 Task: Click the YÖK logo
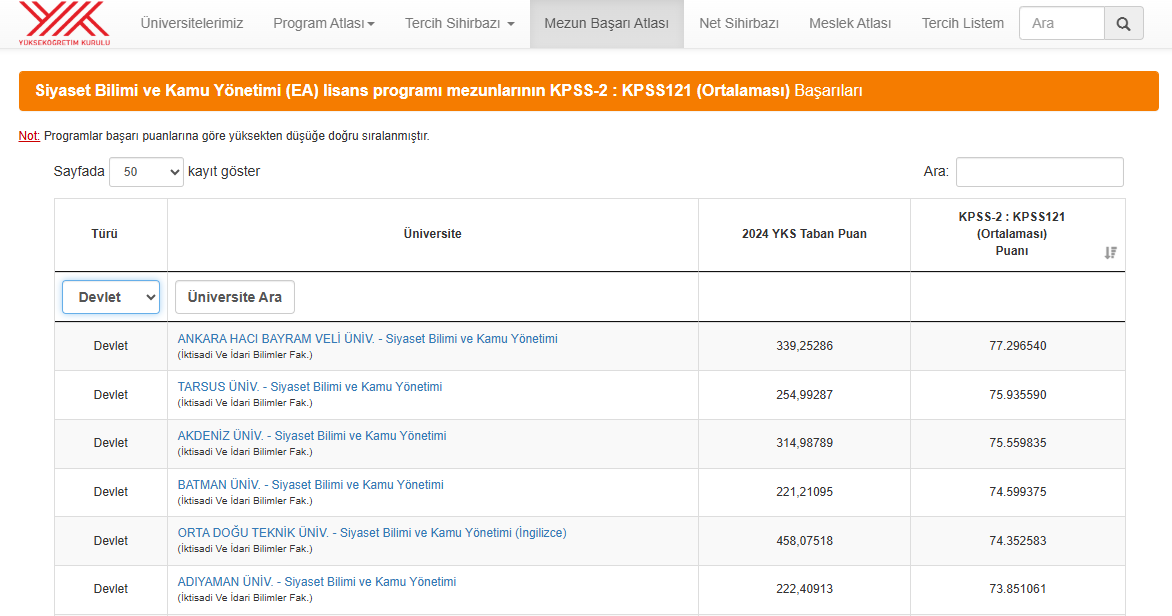coord(64,23)
